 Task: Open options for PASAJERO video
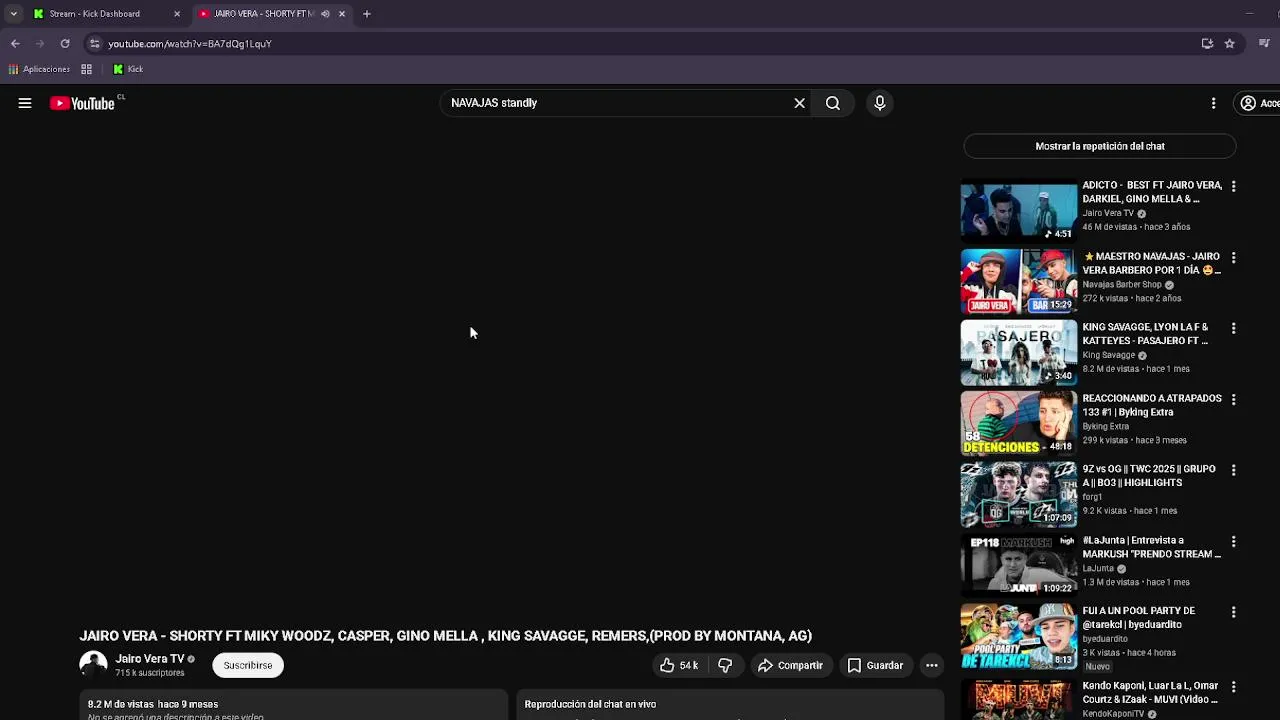1233,328
